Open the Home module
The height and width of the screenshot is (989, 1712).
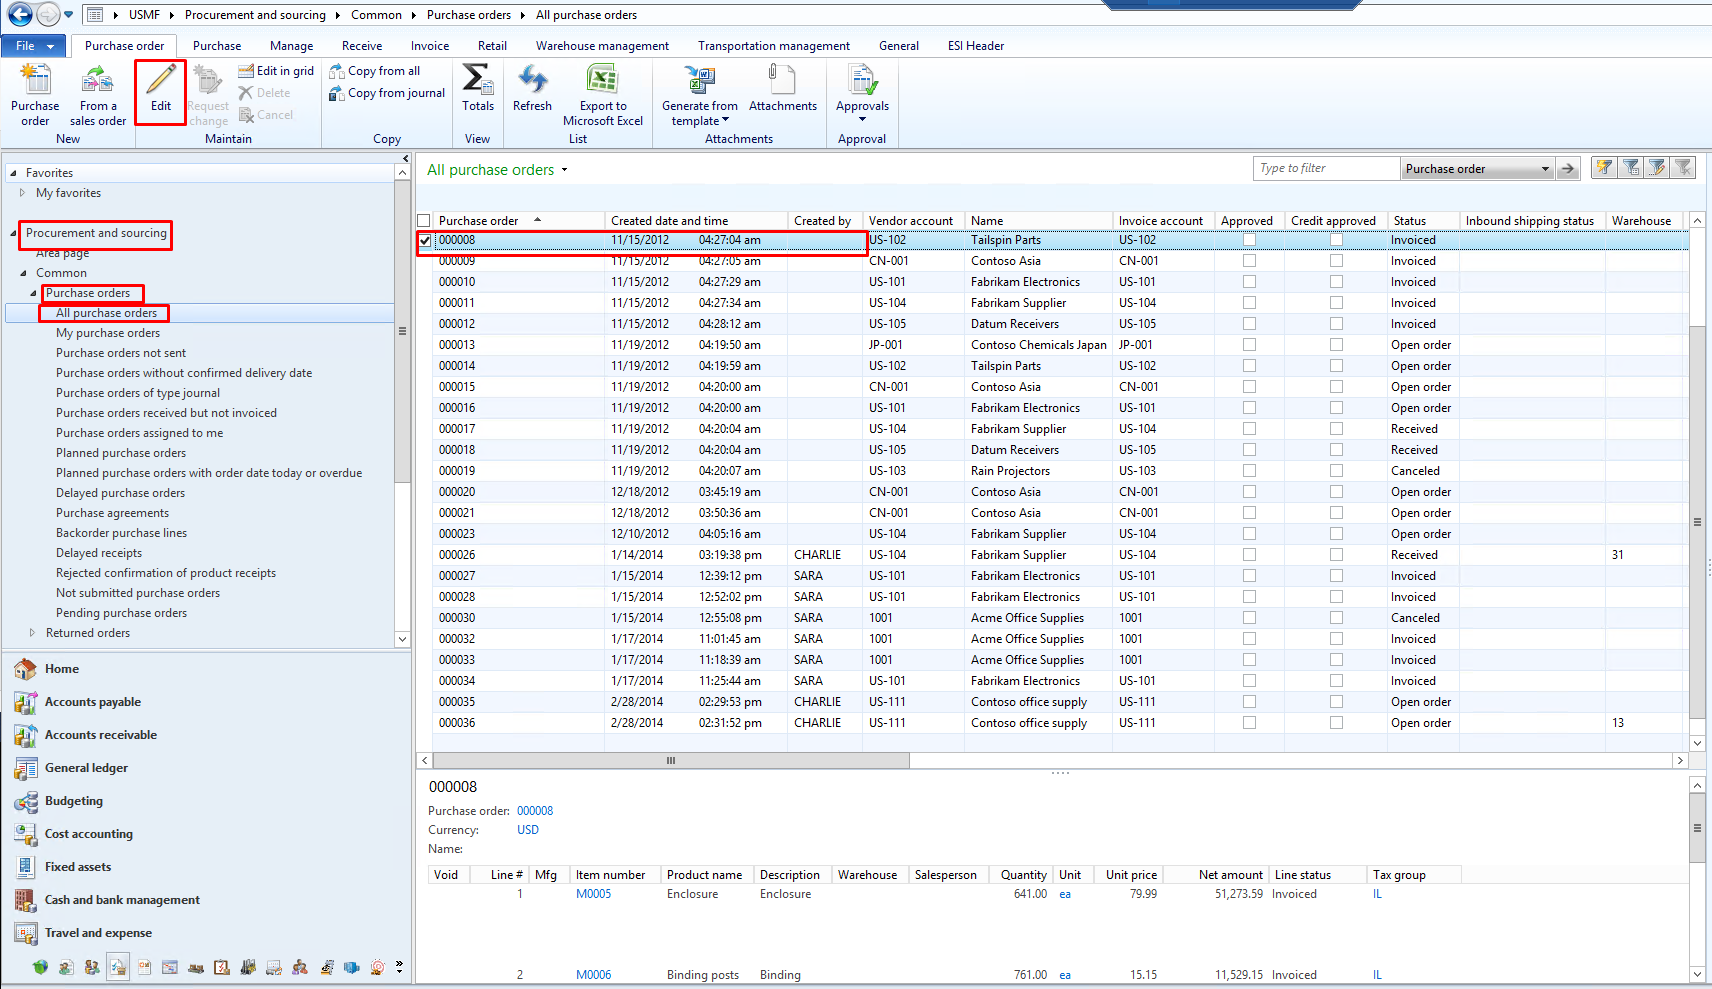(x=62, y=669)
